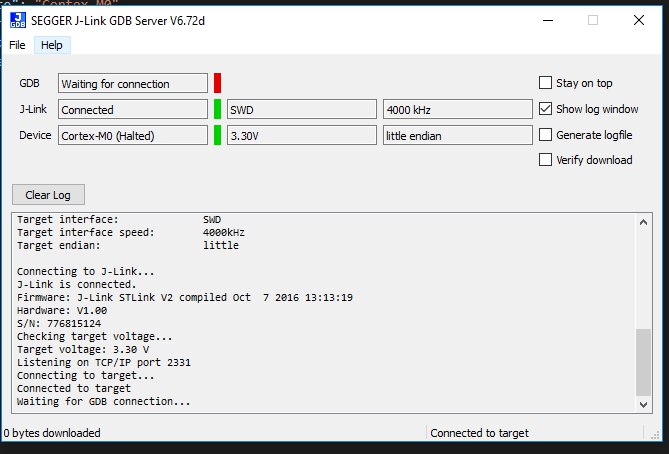Click the log line Listening on TCP/IP port 2331
This screenshot has width=669, height=454.
104,362
